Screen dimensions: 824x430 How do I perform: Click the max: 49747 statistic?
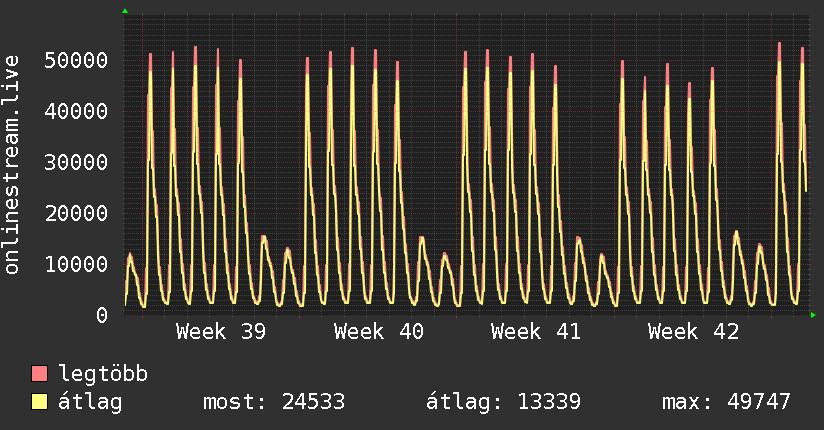[726, 402]
